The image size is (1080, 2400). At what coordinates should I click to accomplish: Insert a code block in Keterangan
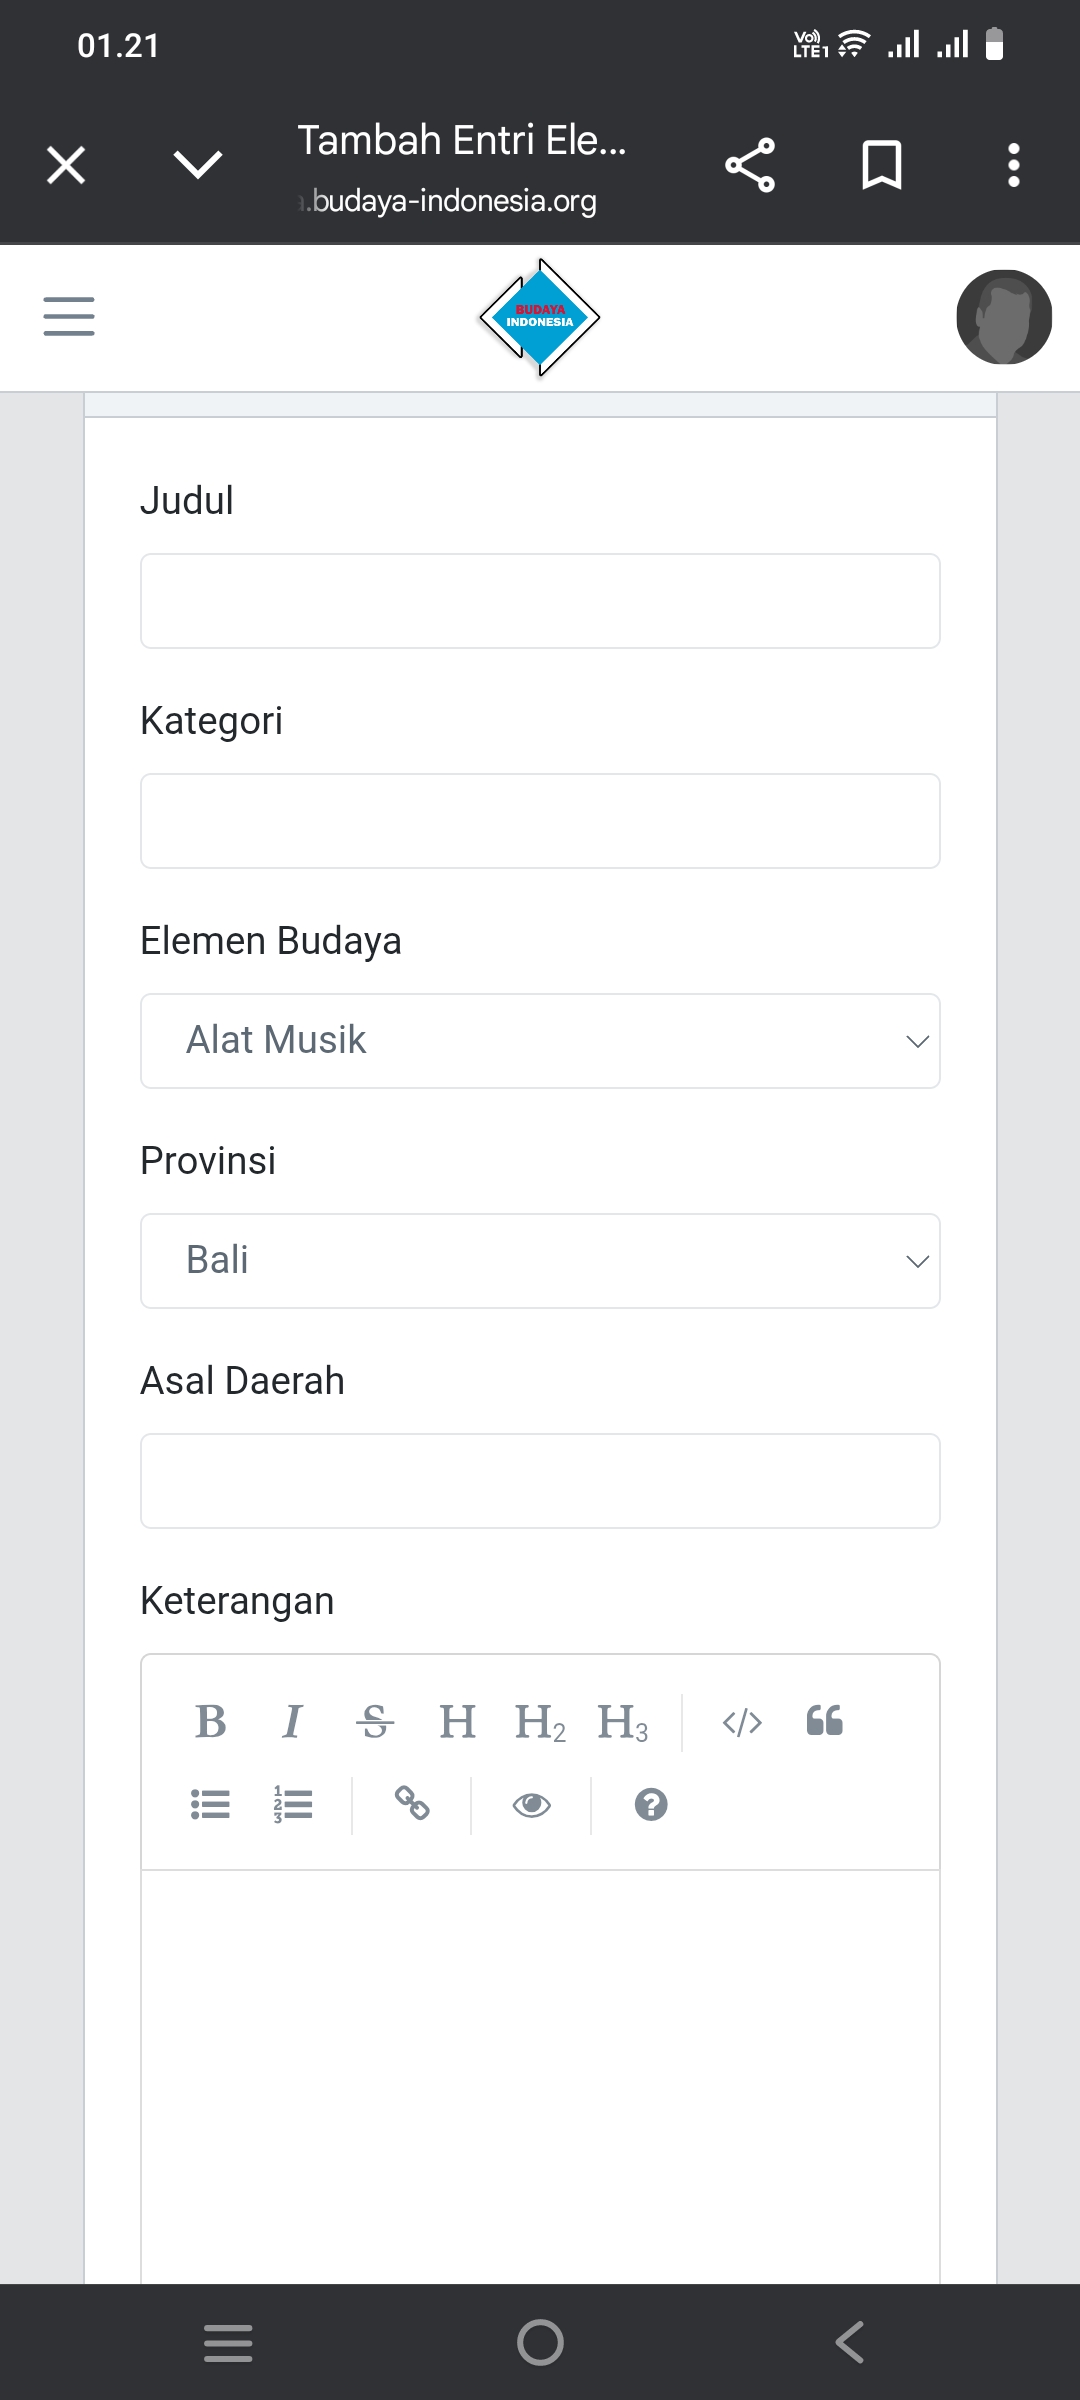coord(742,1720)
